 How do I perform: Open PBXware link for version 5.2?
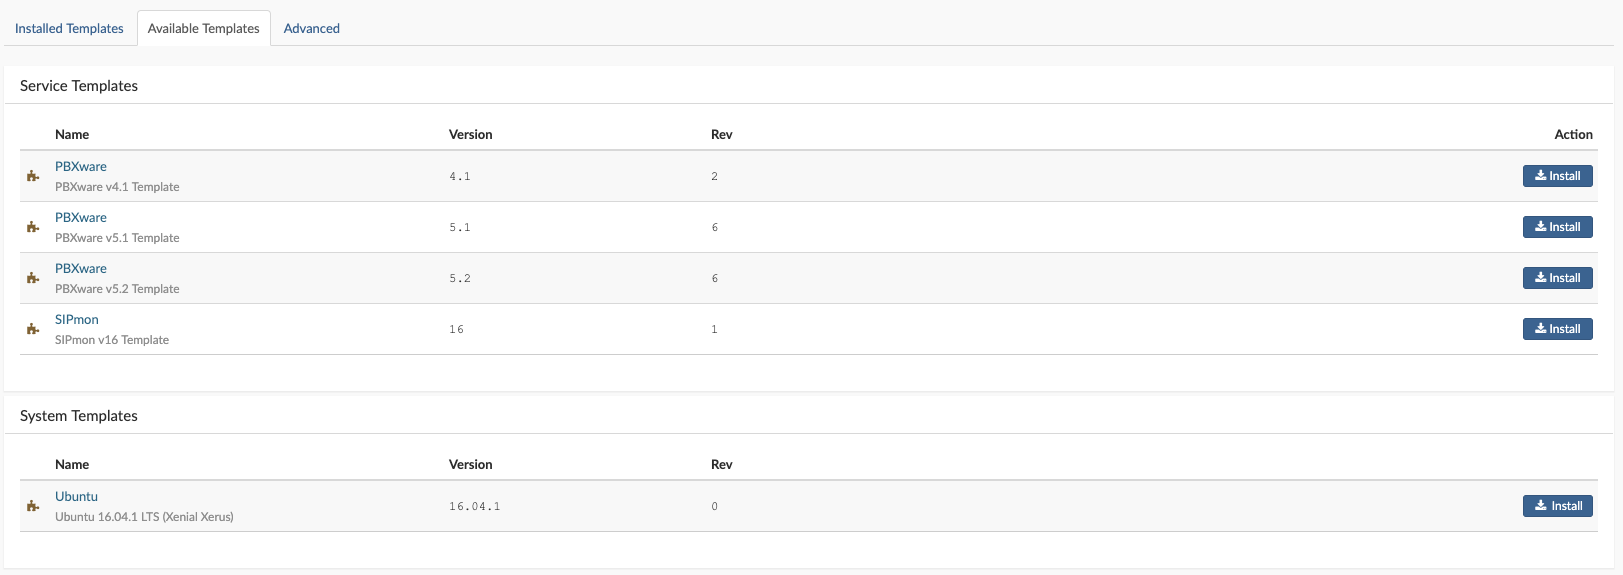coord(81,269)
